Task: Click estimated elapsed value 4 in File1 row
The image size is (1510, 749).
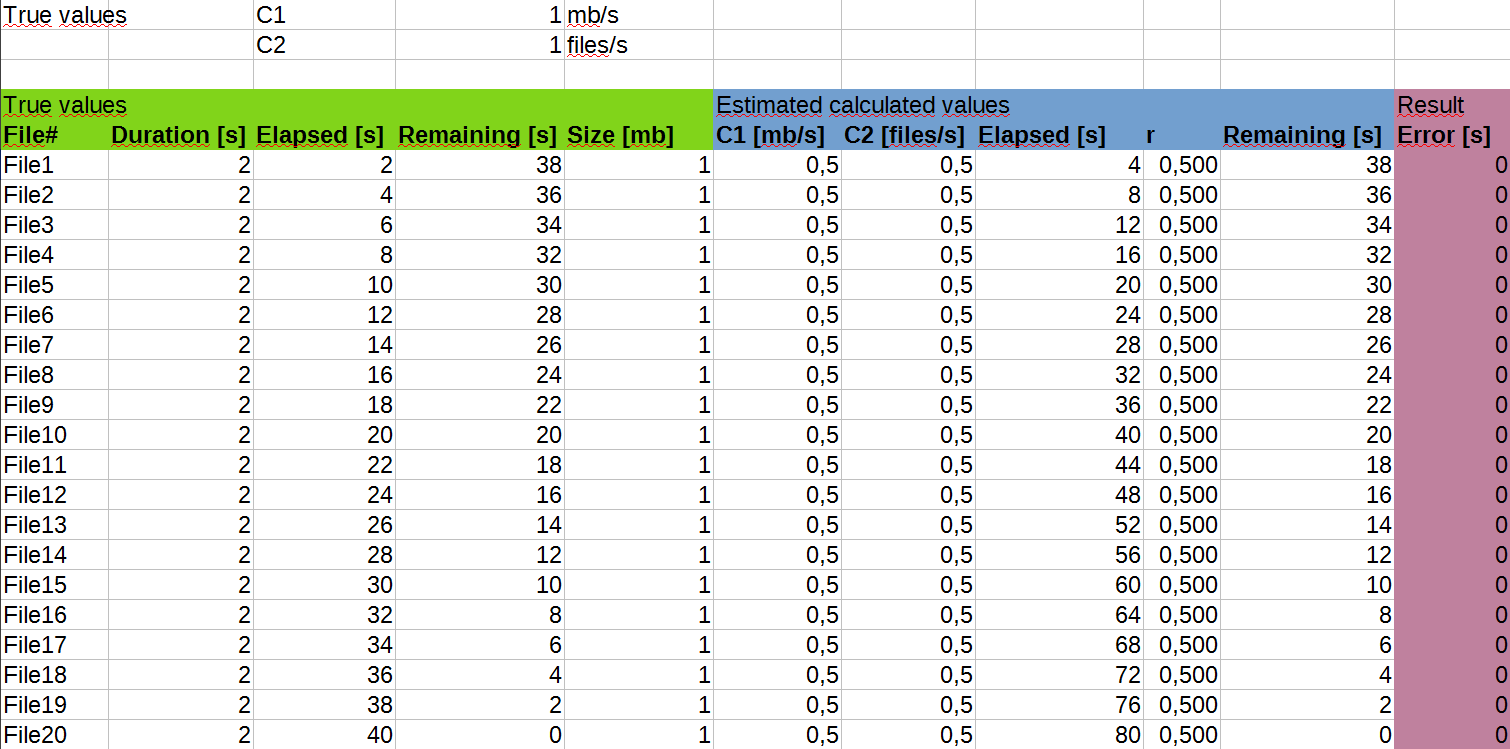Action: tap(1059, 165)
